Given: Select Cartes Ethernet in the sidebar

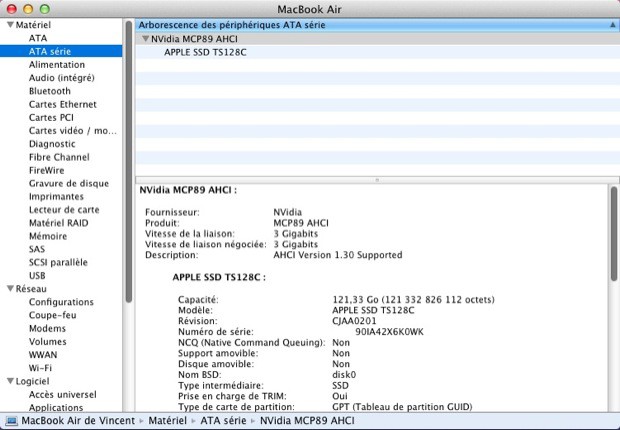Looking at the screenshot, I should point(62,104).
